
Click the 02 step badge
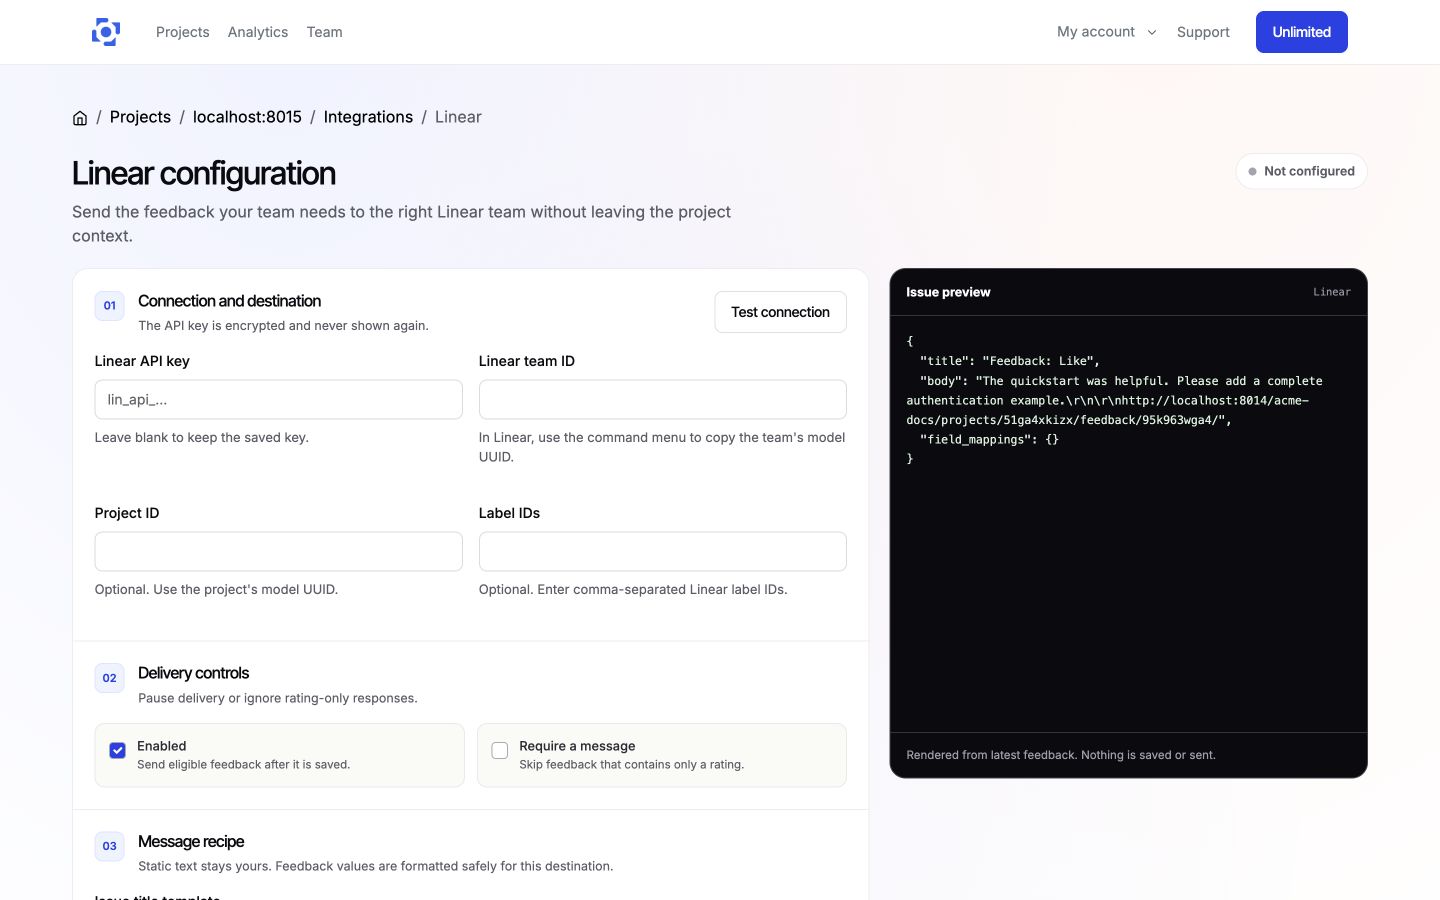(110, 678)
